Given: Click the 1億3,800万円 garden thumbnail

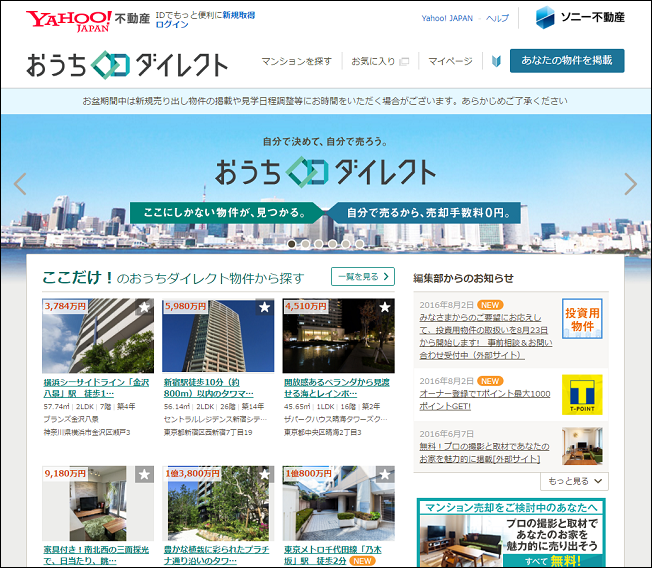Looking at the screenshot, I should coord(218,503).
